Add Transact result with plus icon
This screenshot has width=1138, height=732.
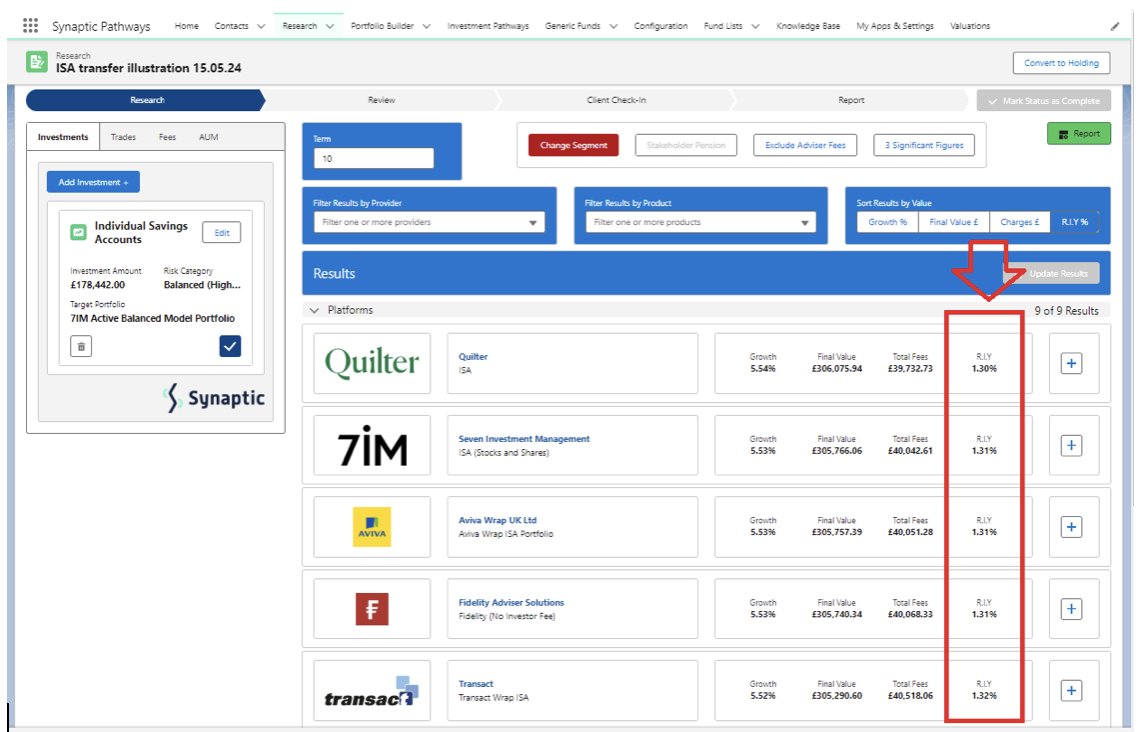pyautogui.click(x=1071, y=691)
